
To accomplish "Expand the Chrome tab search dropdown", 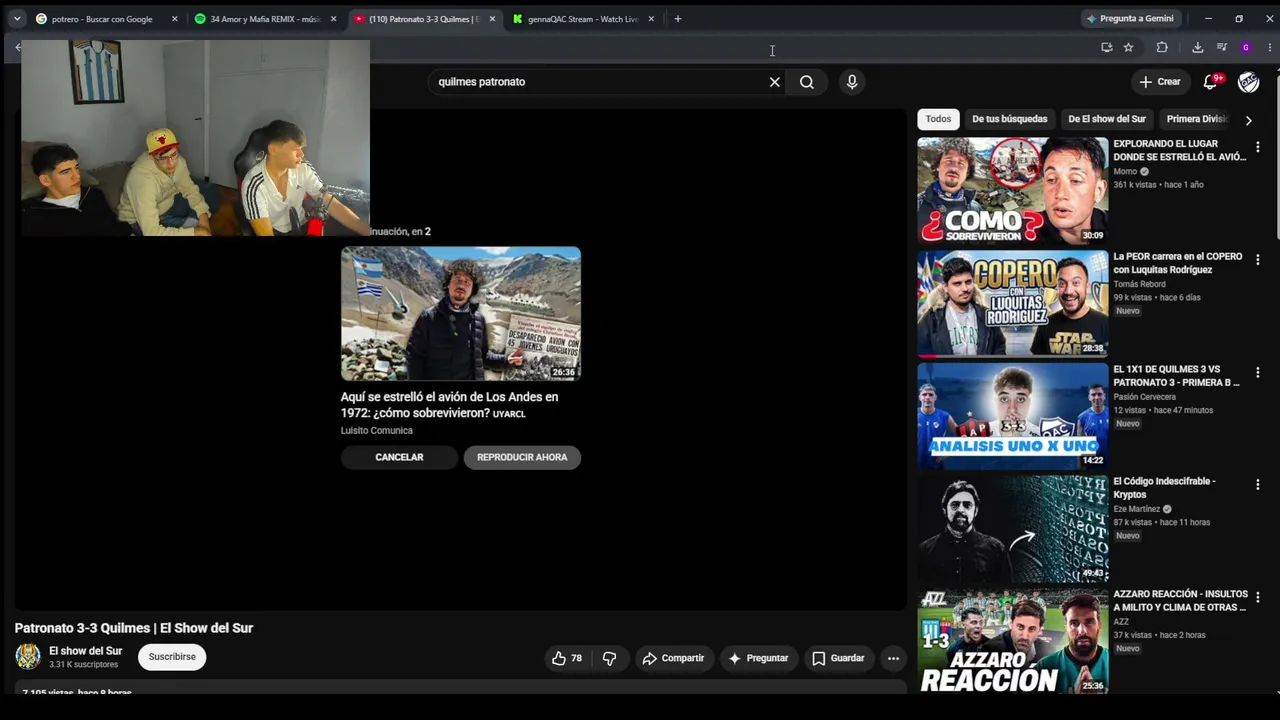I will point(17,19).
